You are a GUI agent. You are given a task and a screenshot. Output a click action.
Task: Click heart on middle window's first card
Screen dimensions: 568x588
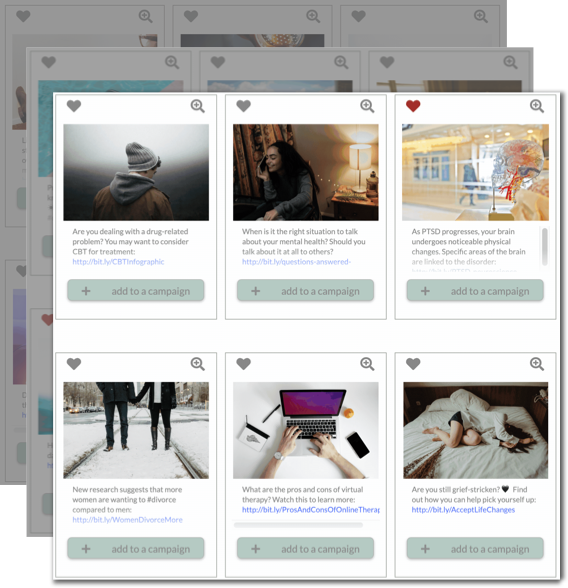[x=48, y=62]
